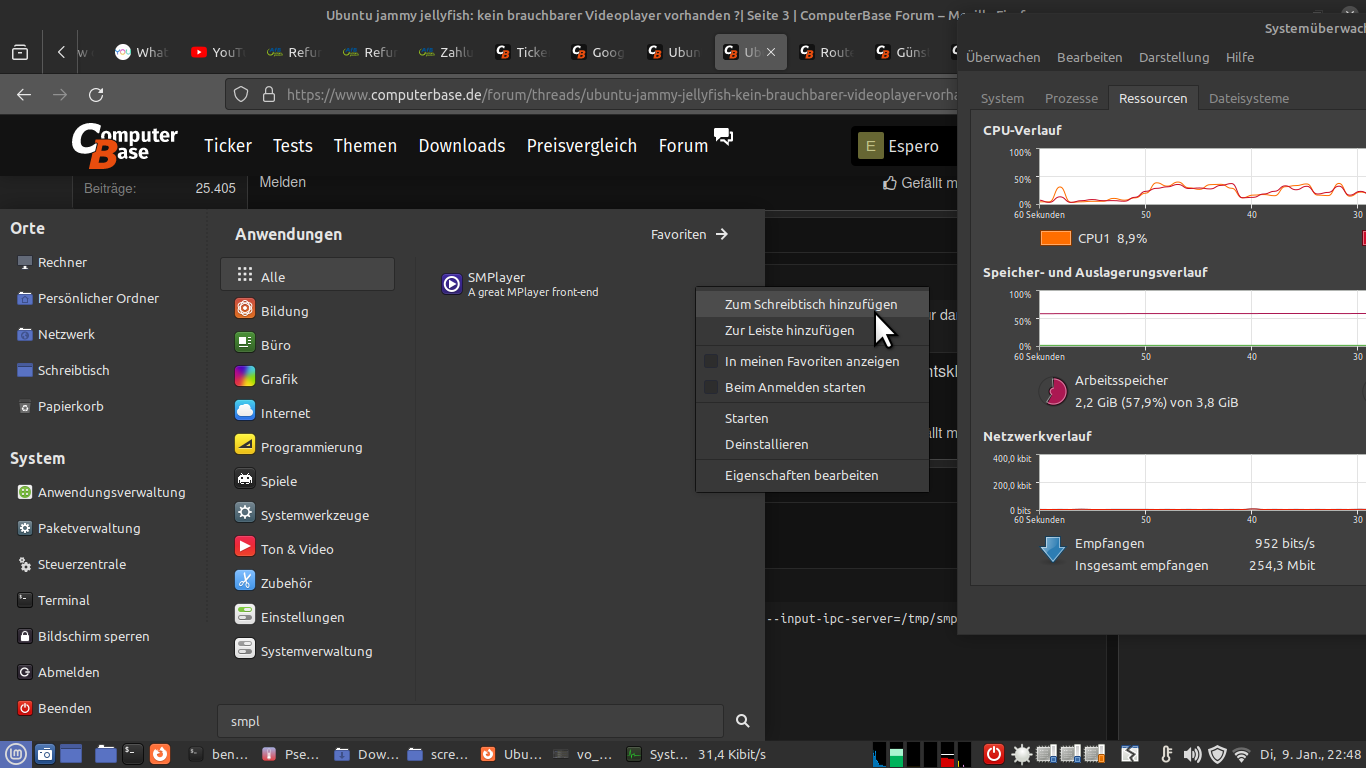Open Netzwerk from places list
The height and width of the screenshot is (768, 1366).
(x=56, y=334)
